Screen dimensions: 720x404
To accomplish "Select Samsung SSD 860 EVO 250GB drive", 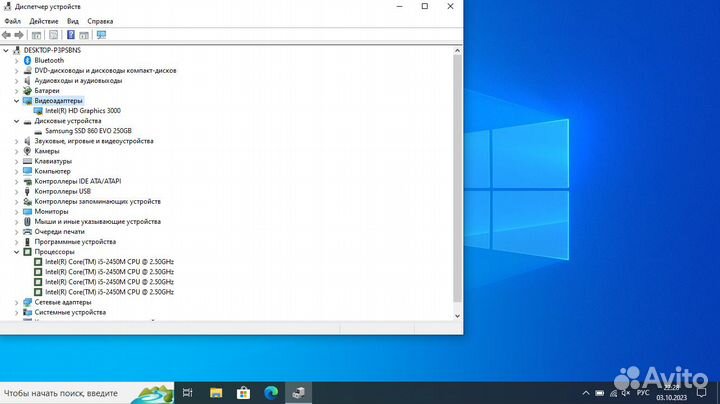I will point(88,130).
